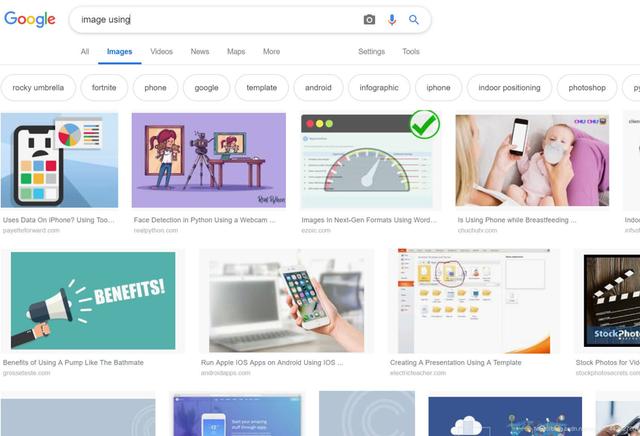Switch to the Videos tab

[x=161, y=51]
